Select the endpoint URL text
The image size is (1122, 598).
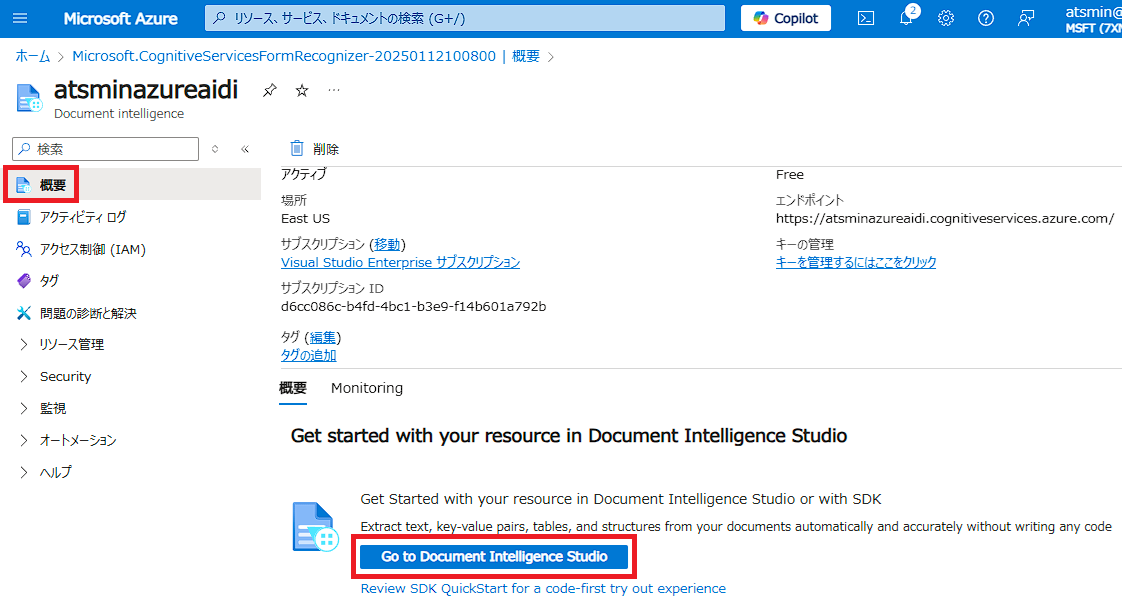tap(945, 218)
